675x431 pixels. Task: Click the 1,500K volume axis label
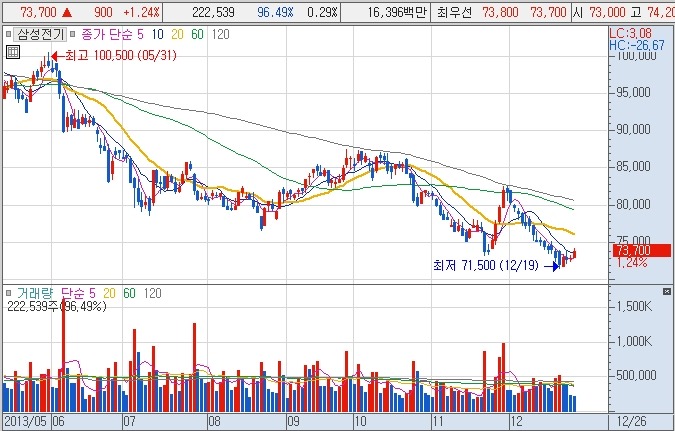point(635,307)
